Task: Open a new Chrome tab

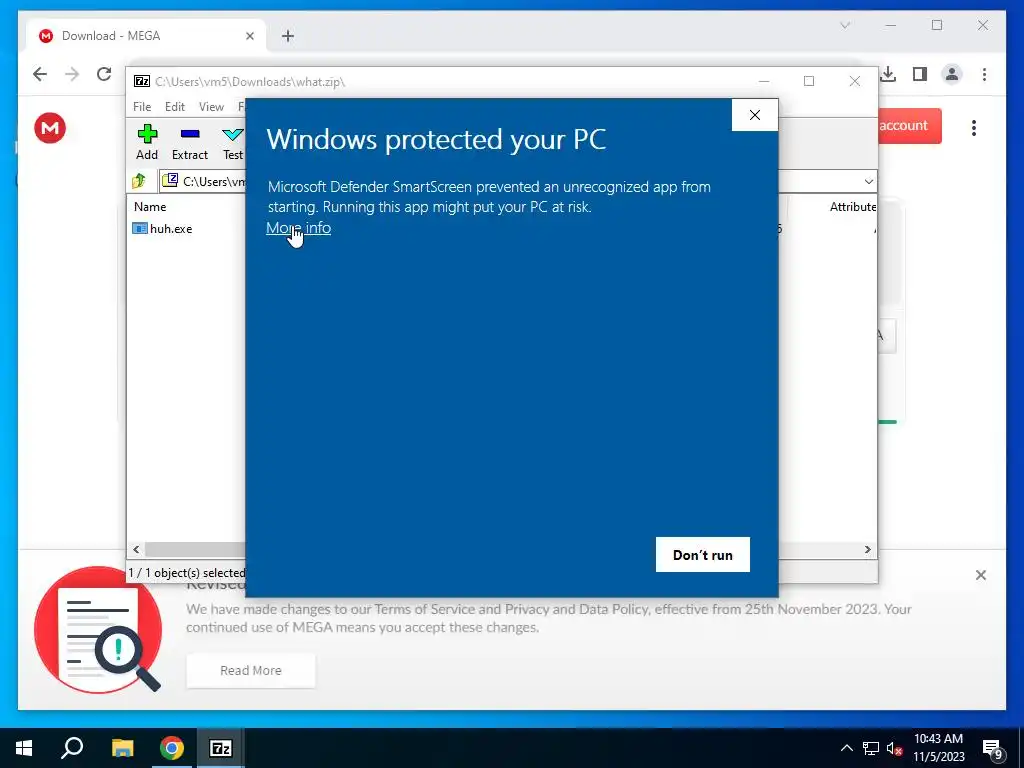Action: (287, 36)
